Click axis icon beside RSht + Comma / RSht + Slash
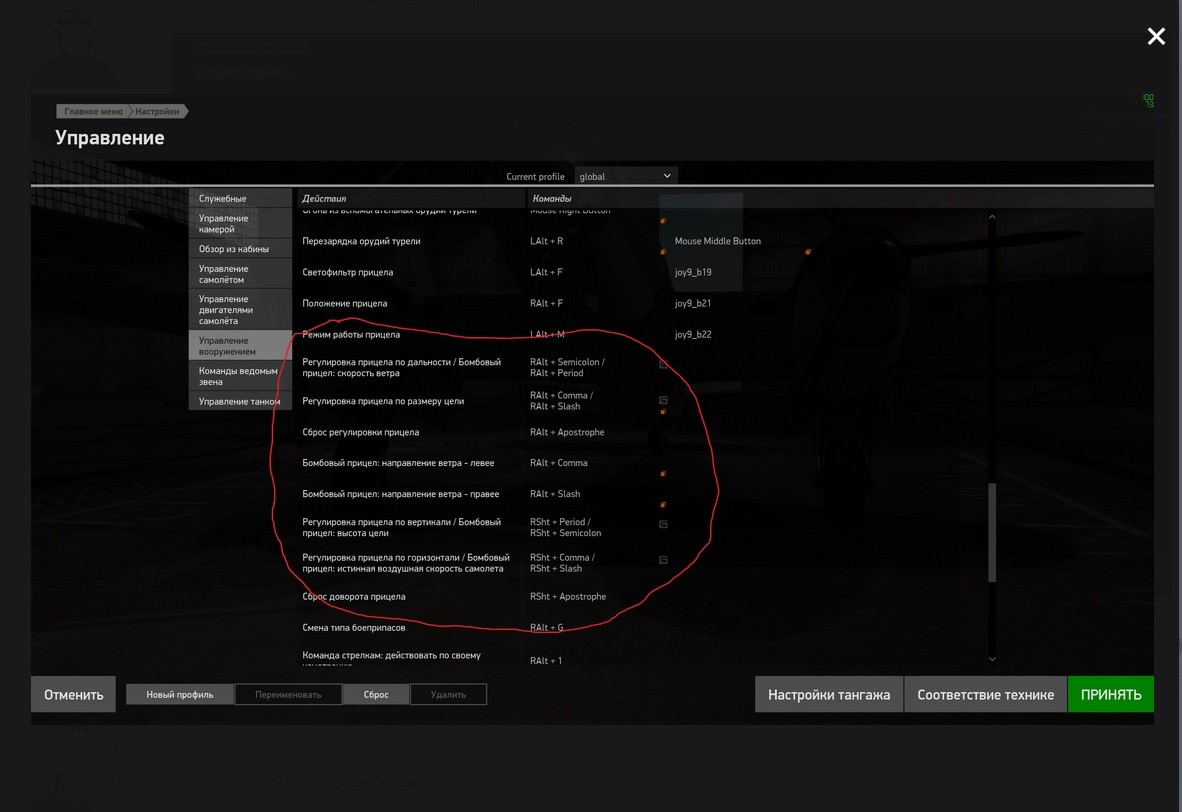1182x812 pixels. coord(663,560)
